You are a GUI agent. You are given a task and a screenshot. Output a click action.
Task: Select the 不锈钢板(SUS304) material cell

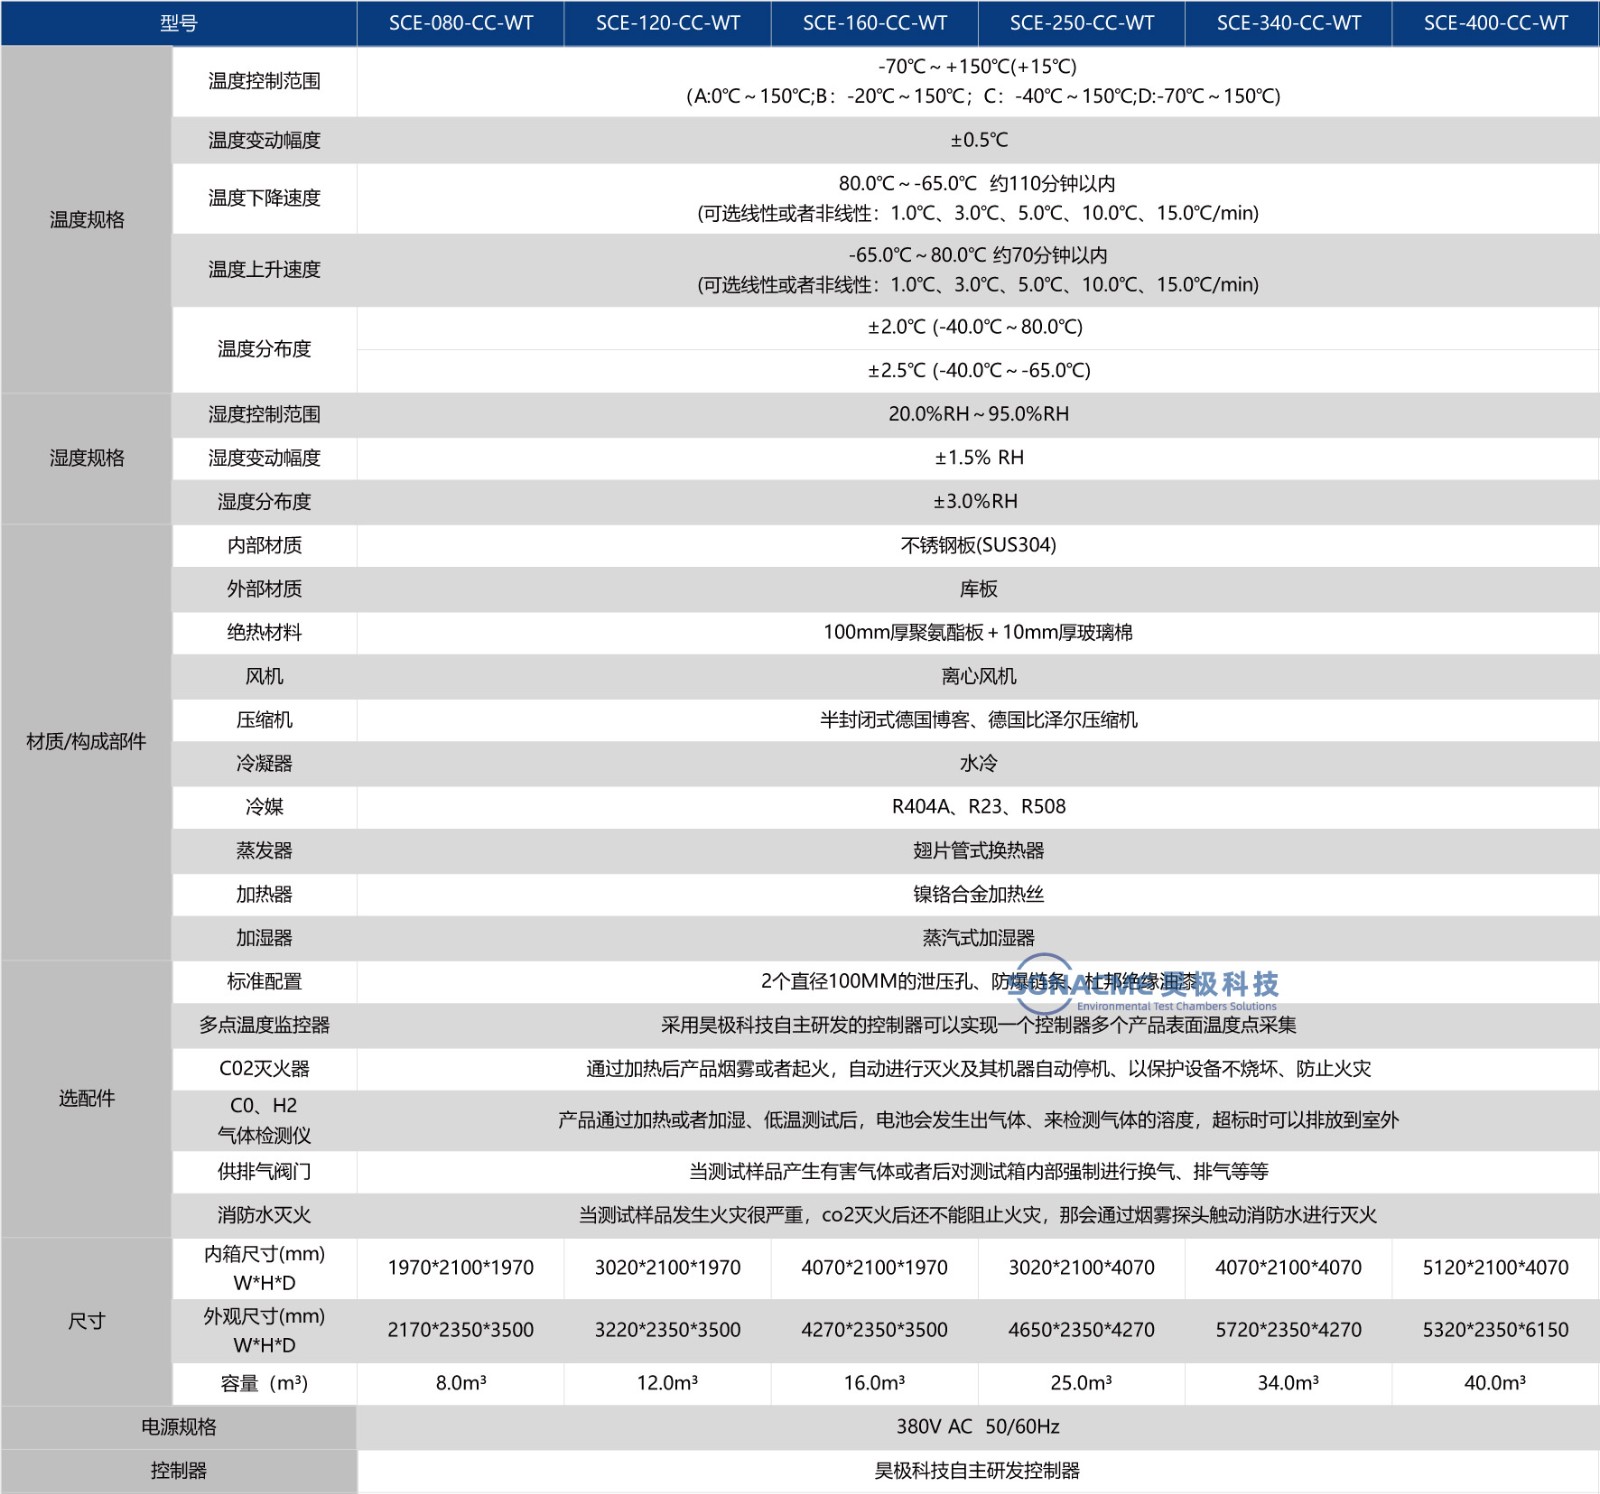978,545
